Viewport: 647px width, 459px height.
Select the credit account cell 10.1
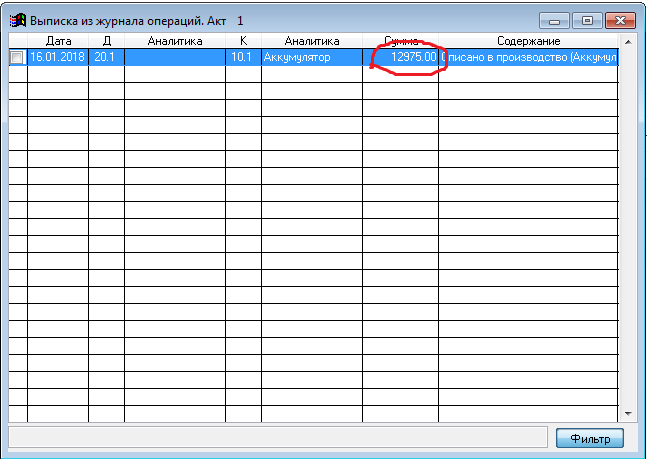(243, 58)
